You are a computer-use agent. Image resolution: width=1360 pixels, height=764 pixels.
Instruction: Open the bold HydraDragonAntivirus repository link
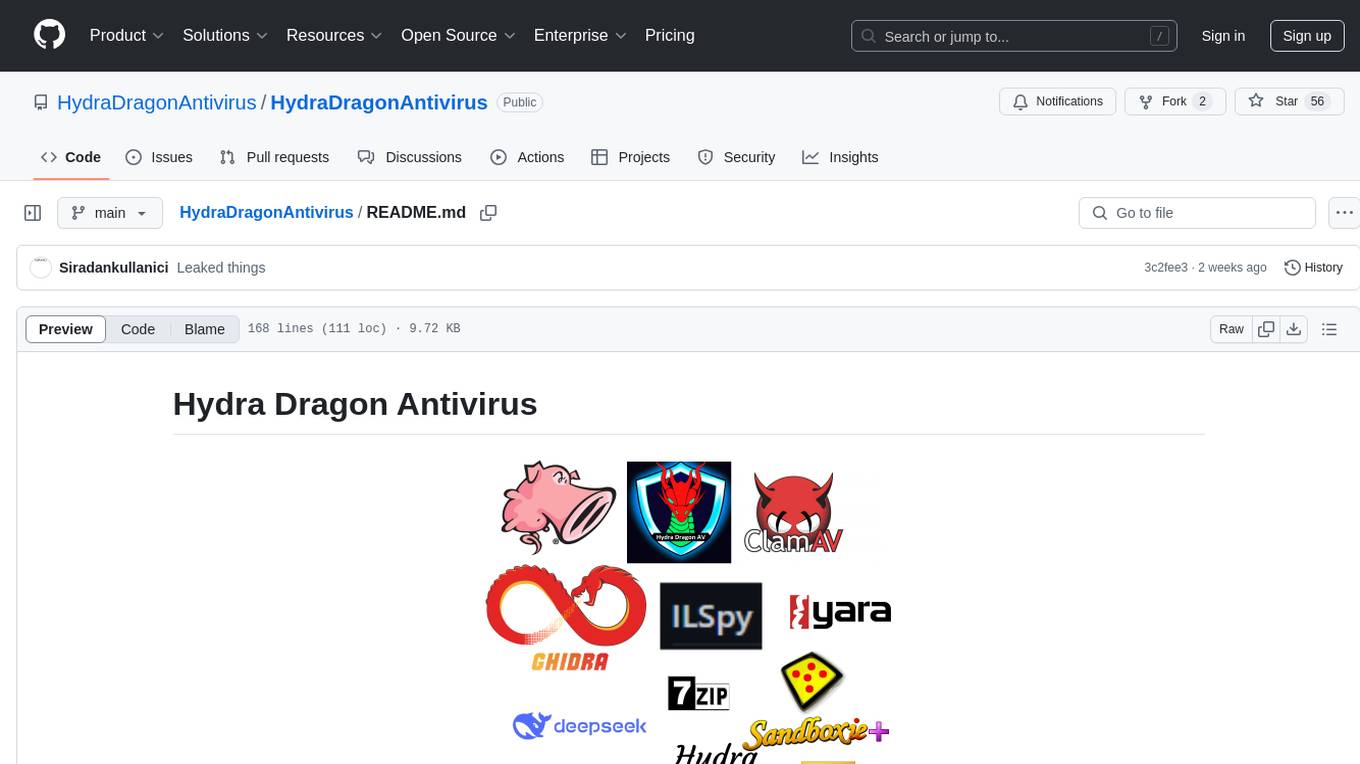tap(379, 102)
